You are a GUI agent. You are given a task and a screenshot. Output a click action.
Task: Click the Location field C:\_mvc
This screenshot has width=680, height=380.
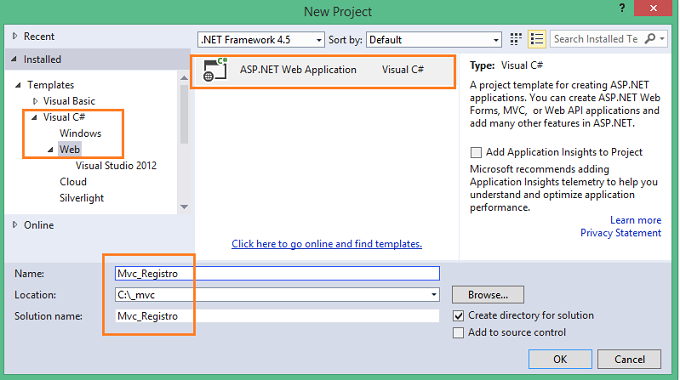tap(277, 295)
